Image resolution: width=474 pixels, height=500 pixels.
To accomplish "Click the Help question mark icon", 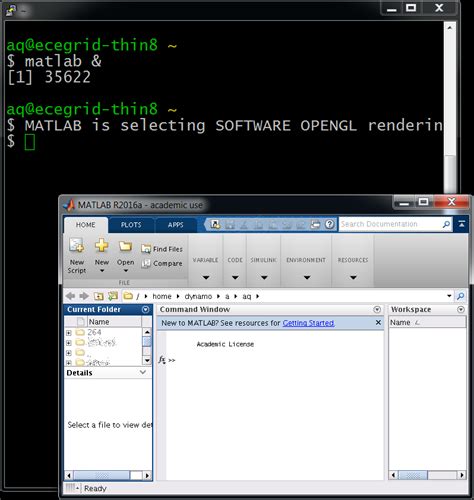I will pyautogui.click(x=330, y=224).
